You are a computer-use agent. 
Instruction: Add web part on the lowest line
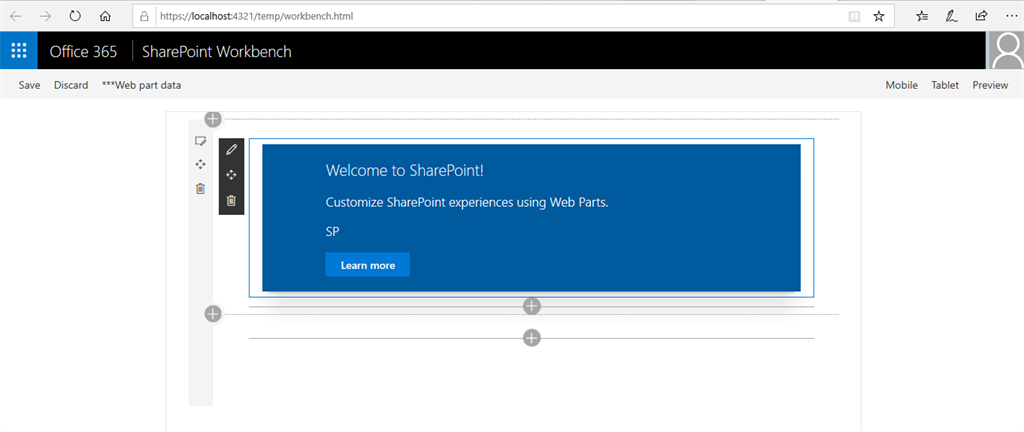point(532,338)
